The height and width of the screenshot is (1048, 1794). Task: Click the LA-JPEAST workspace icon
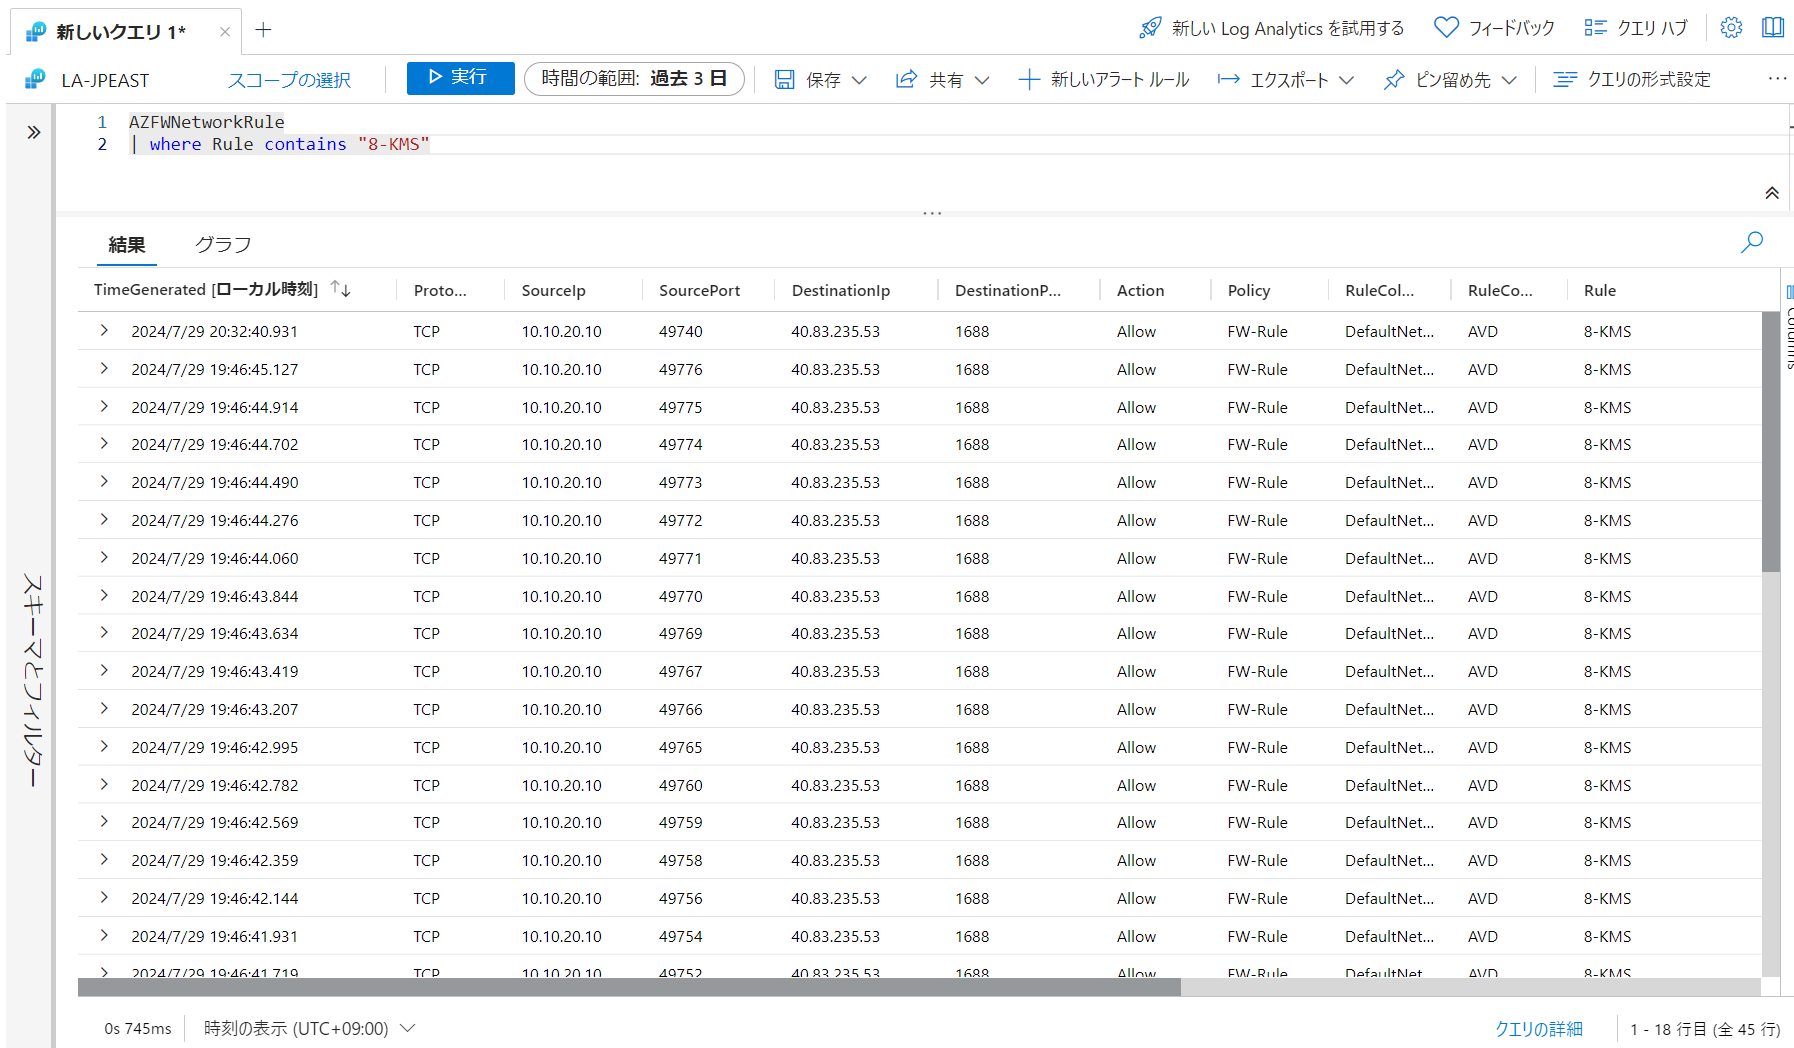36,79
